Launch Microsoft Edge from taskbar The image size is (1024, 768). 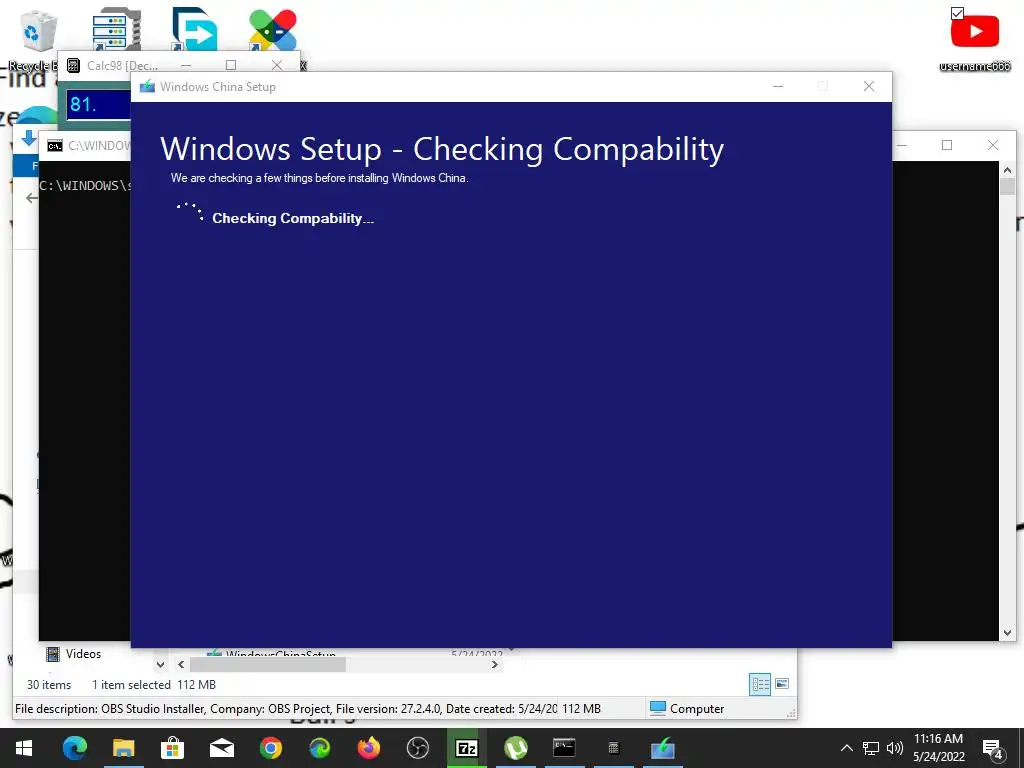click(x=74, y=748)
